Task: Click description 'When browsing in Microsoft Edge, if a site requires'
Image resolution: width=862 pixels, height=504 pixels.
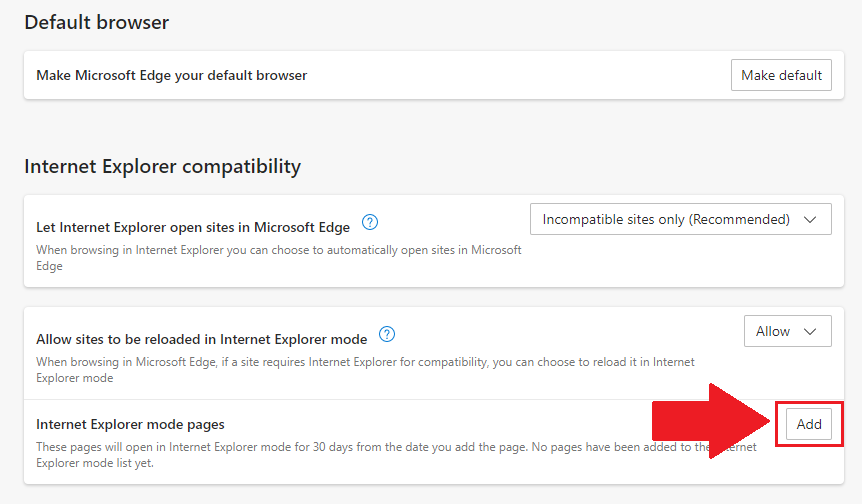Action: point(365,370)
